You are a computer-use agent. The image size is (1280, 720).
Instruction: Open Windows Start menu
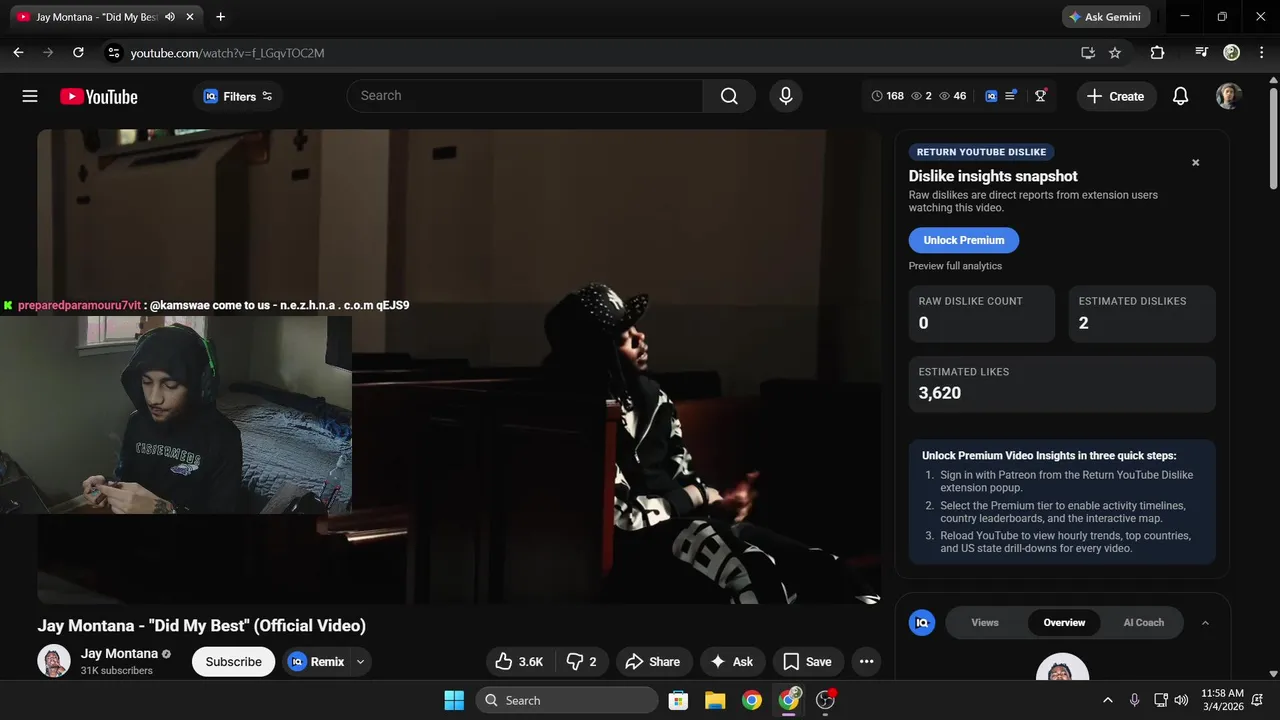[454, 700]
